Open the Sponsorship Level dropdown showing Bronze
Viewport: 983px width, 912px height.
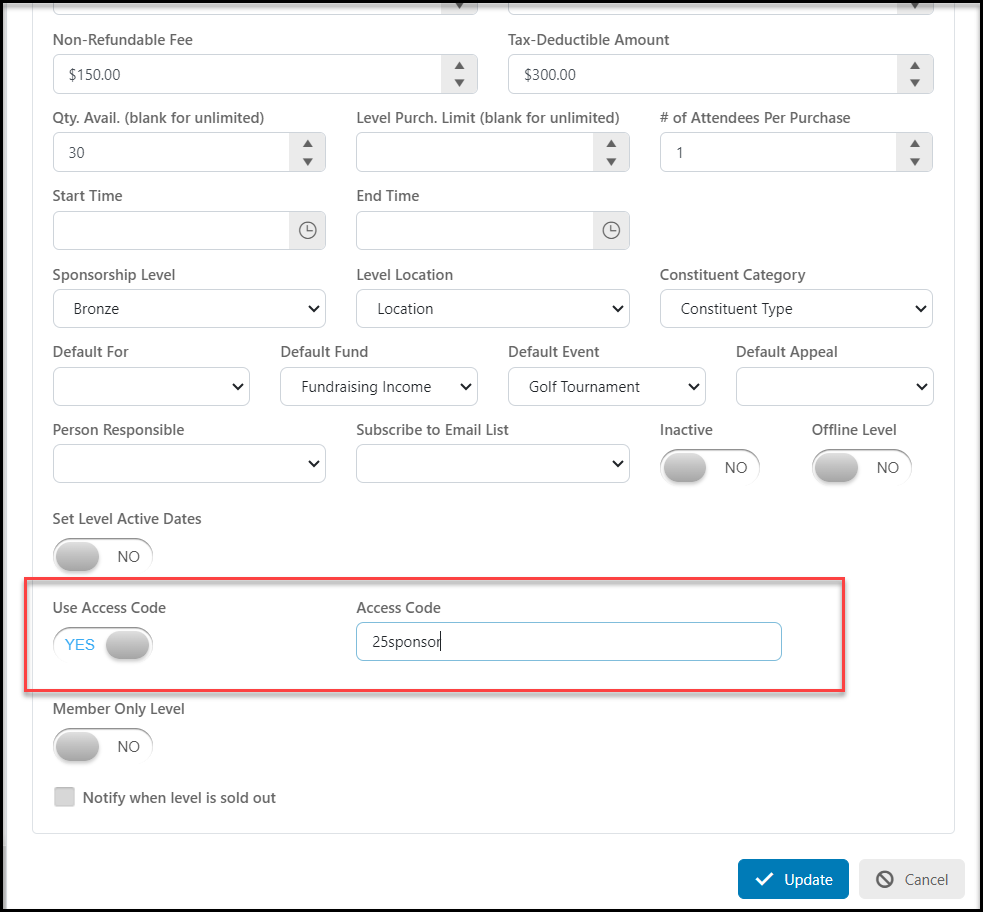click(x=189, y=308)
